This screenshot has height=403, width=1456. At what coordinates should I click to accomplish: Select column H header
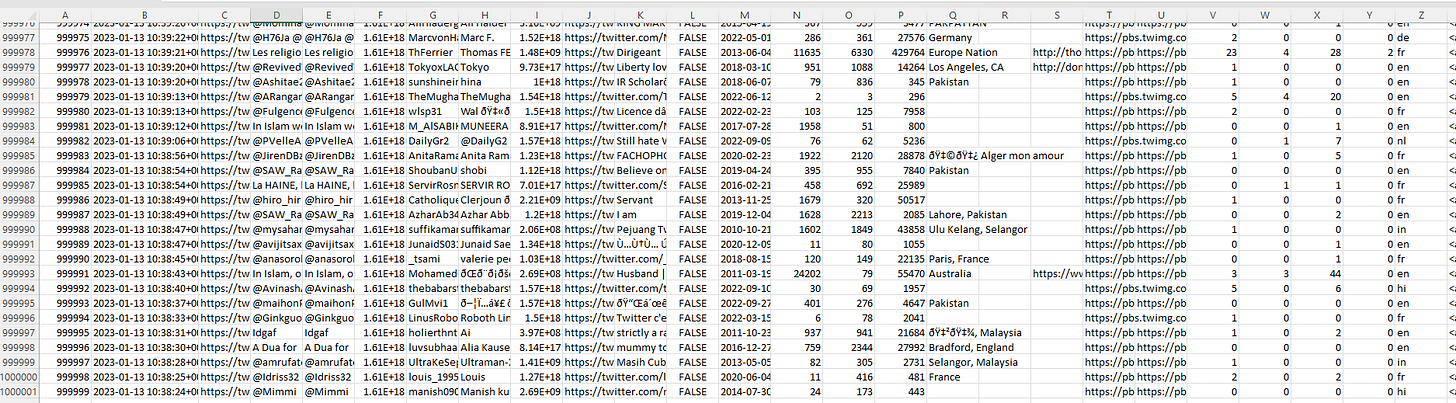coord(485,14)
